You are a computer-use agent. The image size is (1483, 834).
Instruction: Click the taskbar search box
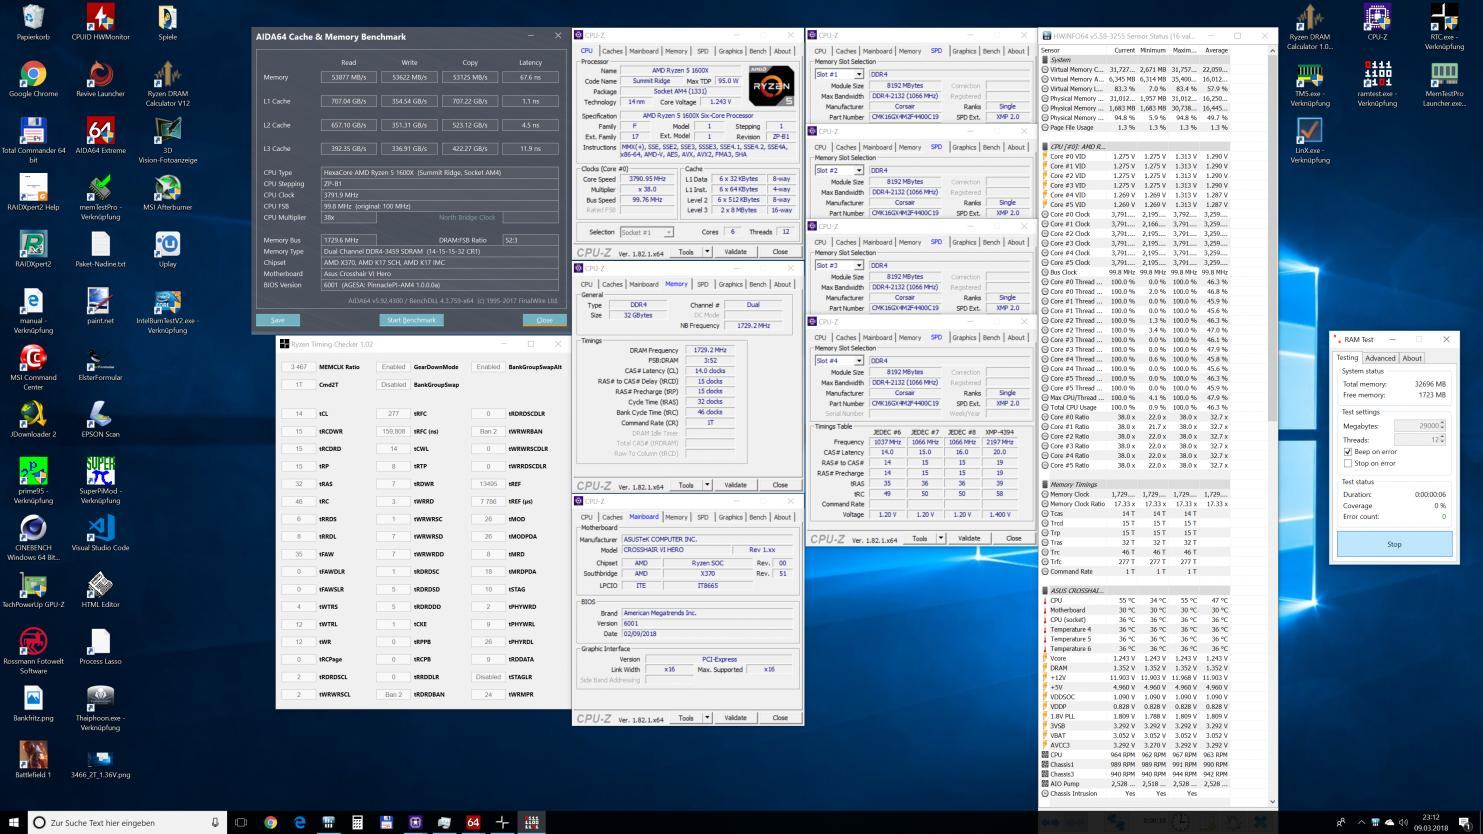tap(126, 822)
